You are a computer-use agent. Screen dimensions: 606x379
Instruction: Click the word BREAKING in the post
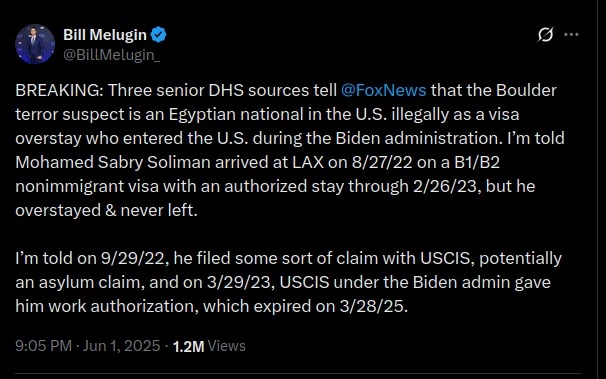[59, 90]
